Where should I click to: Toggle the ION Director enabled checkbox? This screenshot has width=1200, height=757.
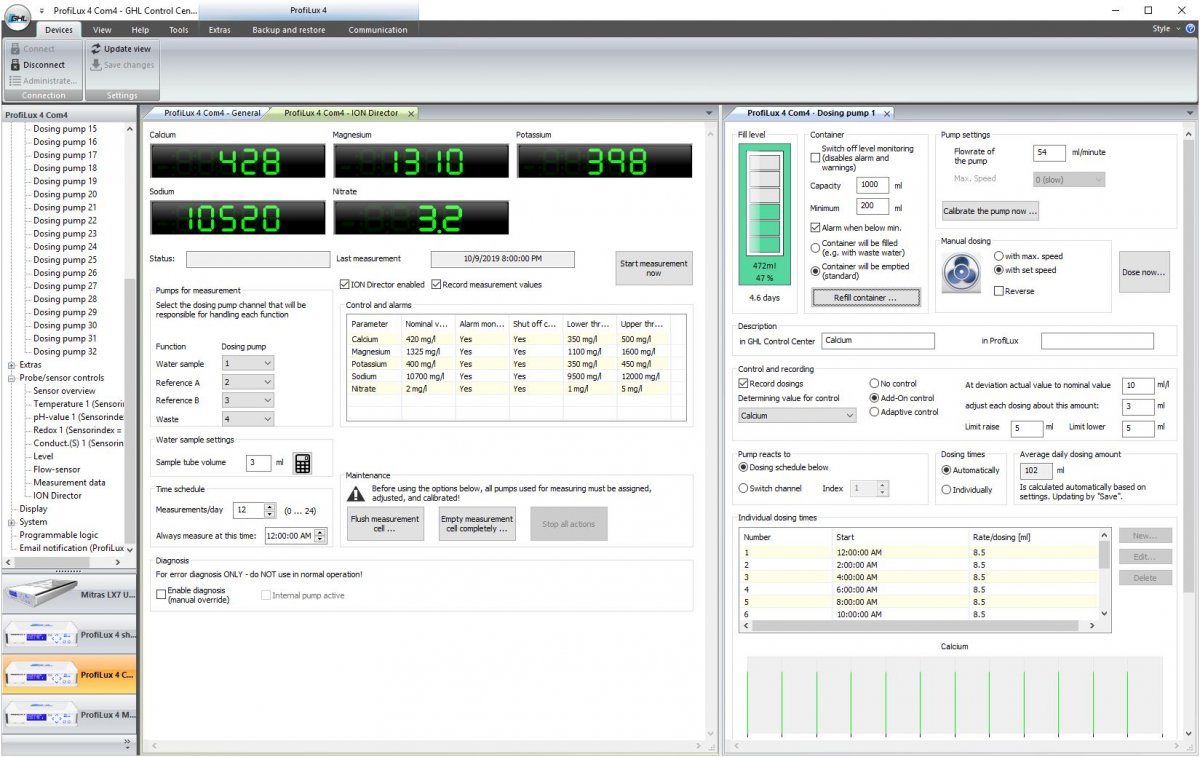[x=345, y=285]
